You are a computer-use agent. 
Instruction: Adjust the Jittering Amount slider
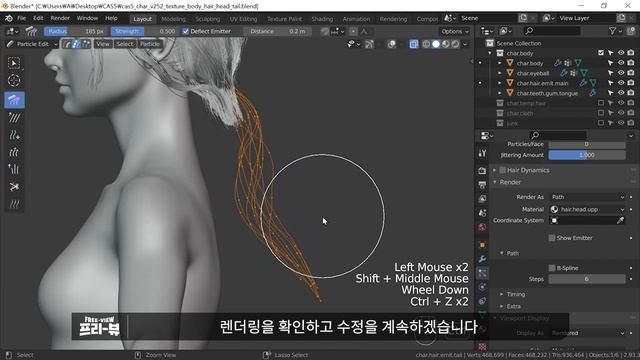[x=587, y=155]
